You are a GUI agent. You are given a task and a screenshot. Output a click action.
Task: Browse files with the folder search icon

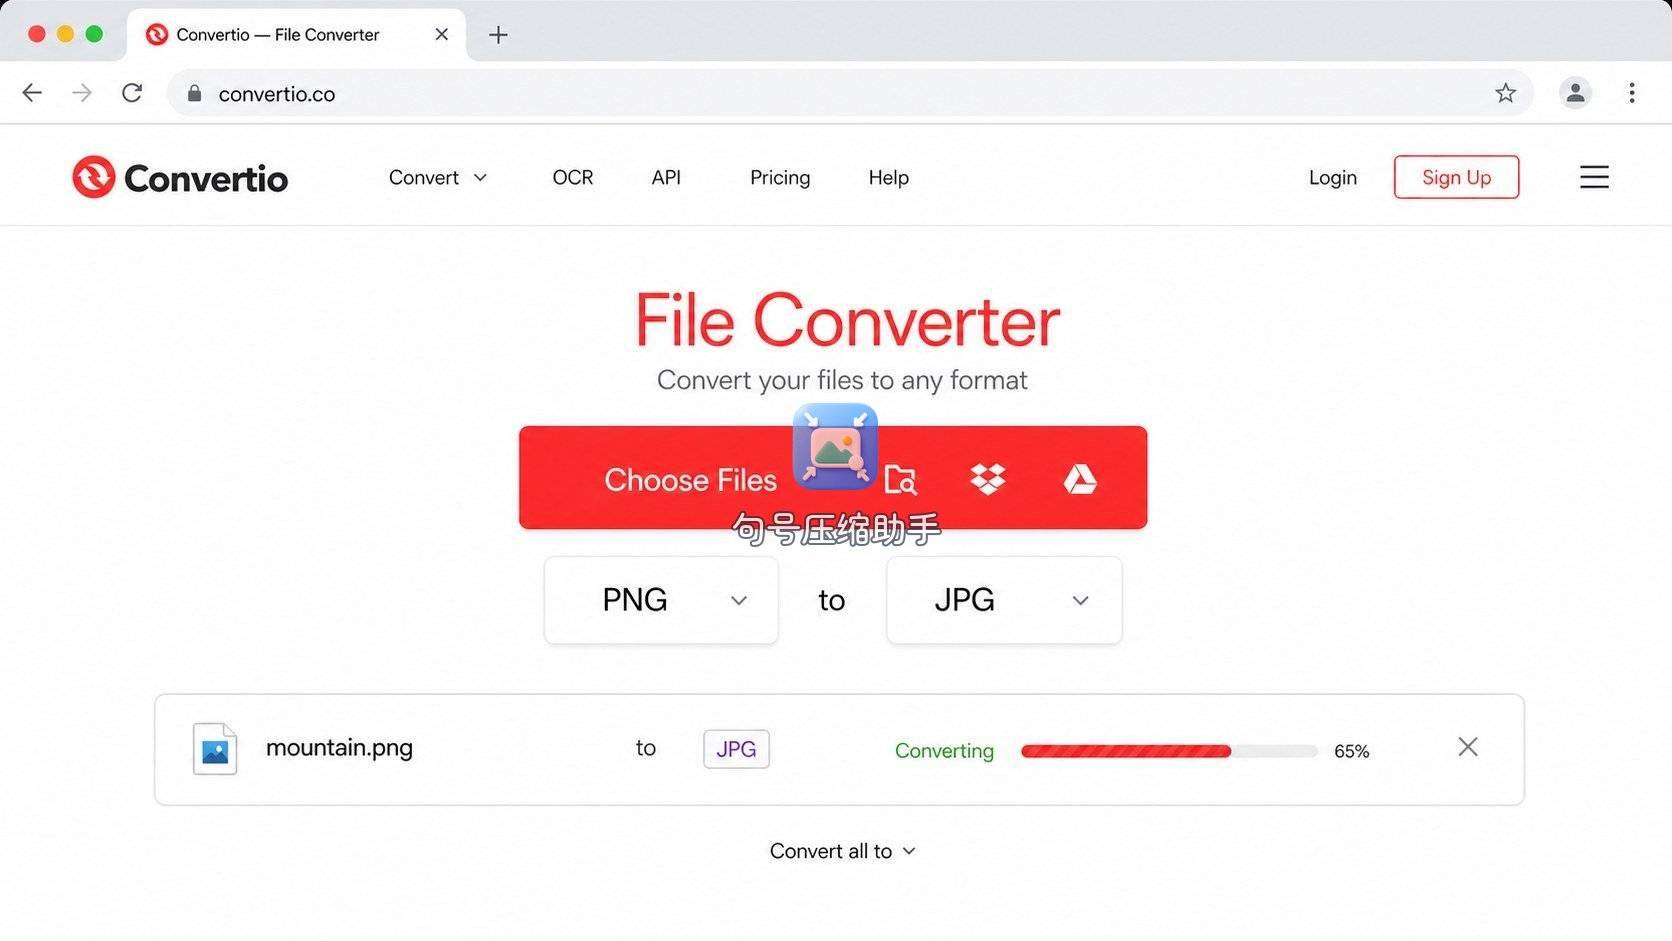(x=901, y=480)
